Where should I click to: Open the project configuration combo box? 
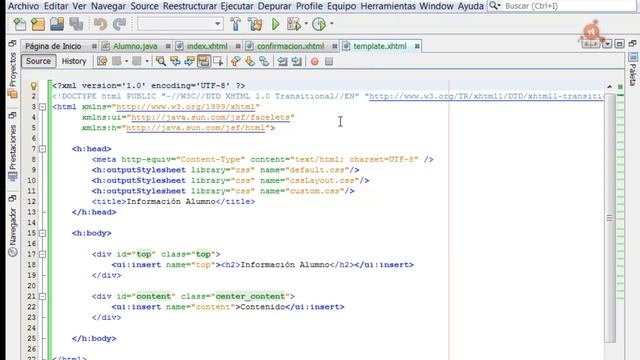pyautogui.click(x=180, y=24)
